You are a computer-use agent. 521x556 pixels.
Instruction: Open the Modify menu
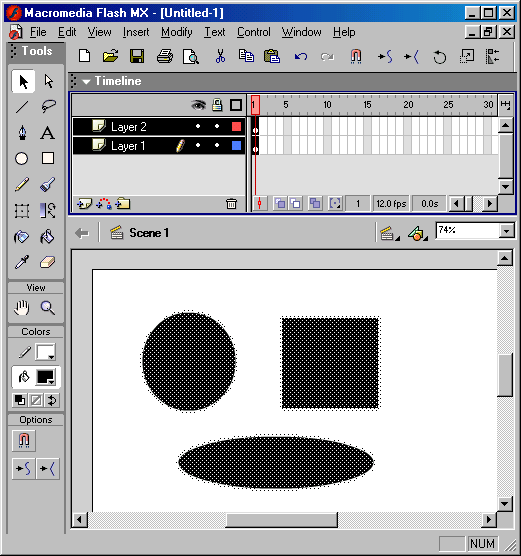click(x=177, y=32)
